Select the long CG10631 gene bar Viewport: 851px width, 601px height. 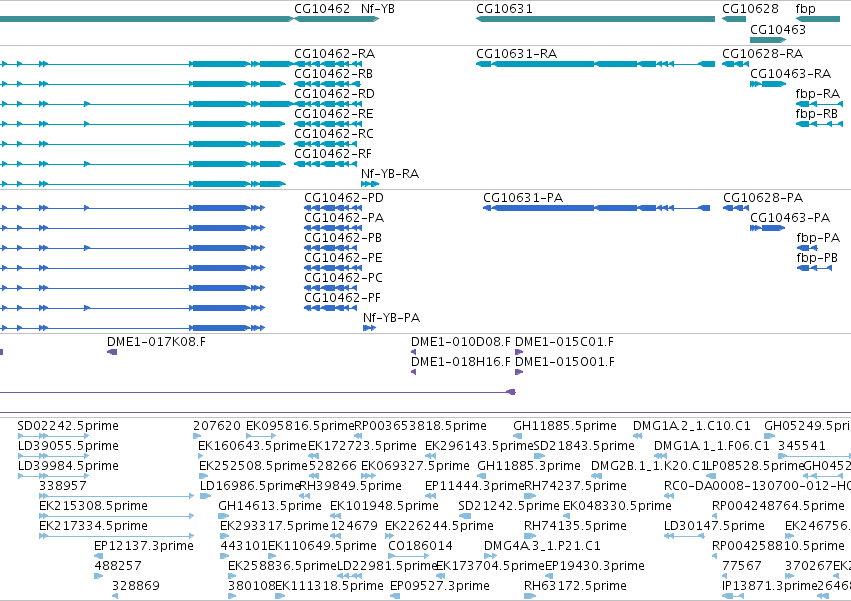(595, 19)
